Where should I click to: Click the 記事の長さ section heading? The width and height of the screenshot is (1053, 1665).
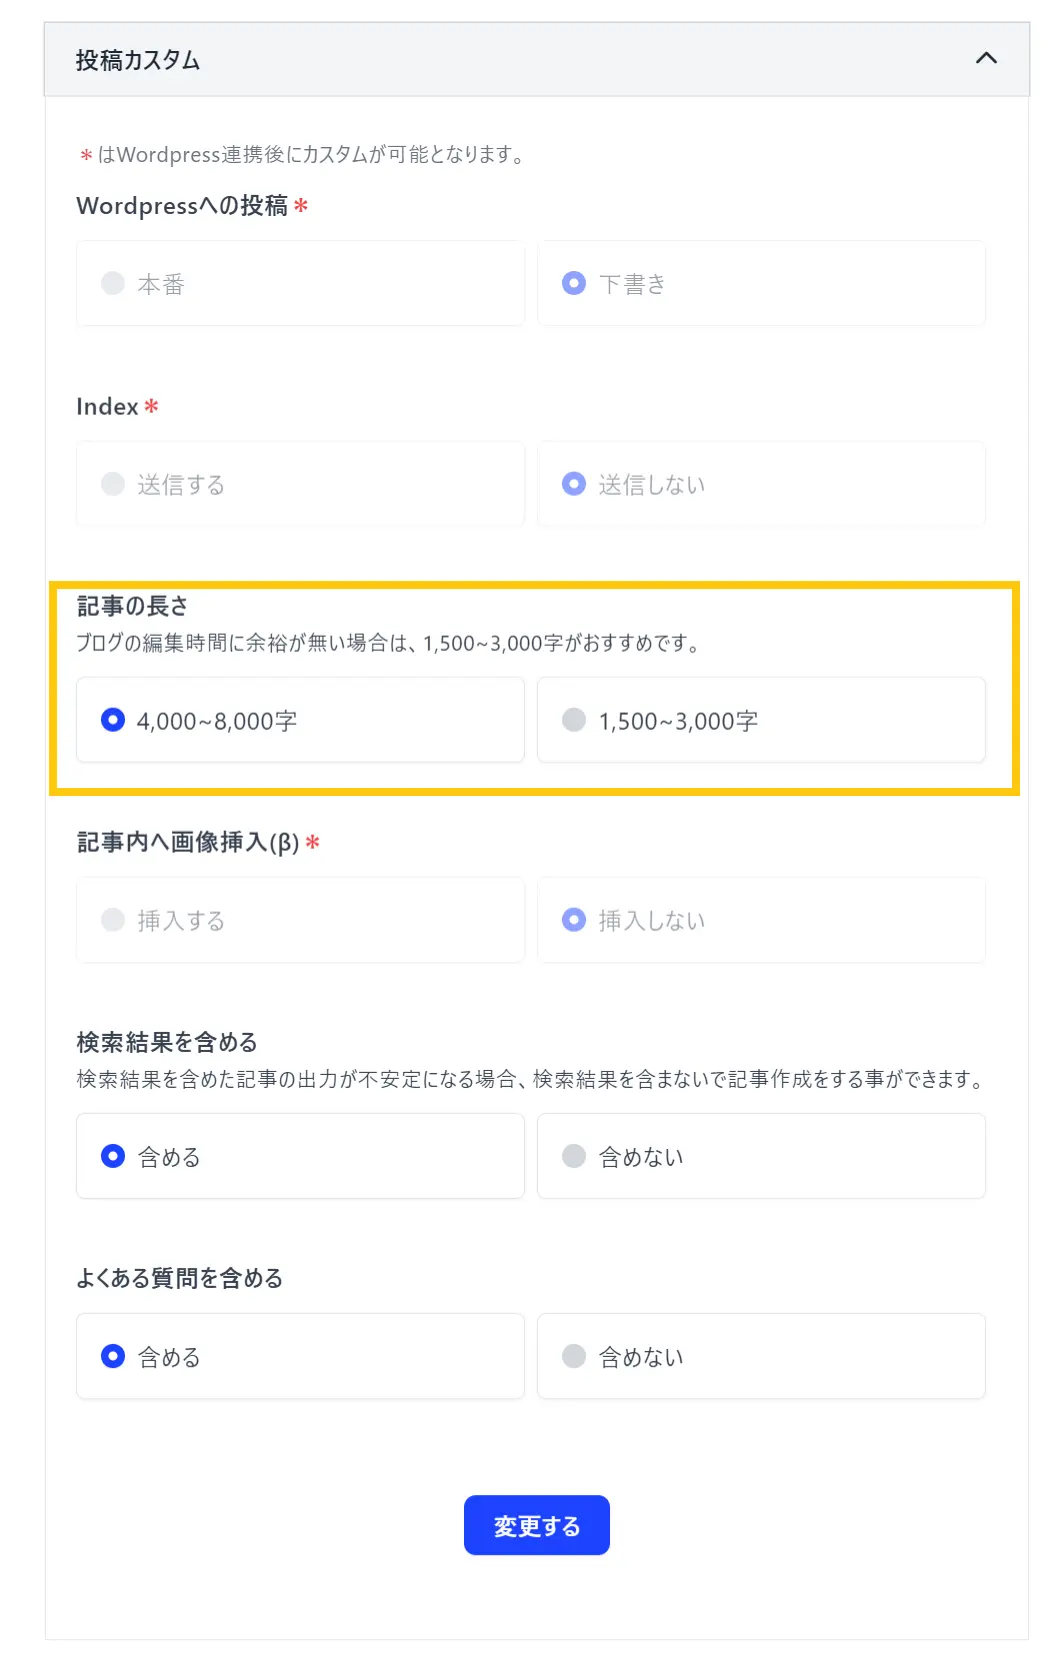tap(132, 606)
